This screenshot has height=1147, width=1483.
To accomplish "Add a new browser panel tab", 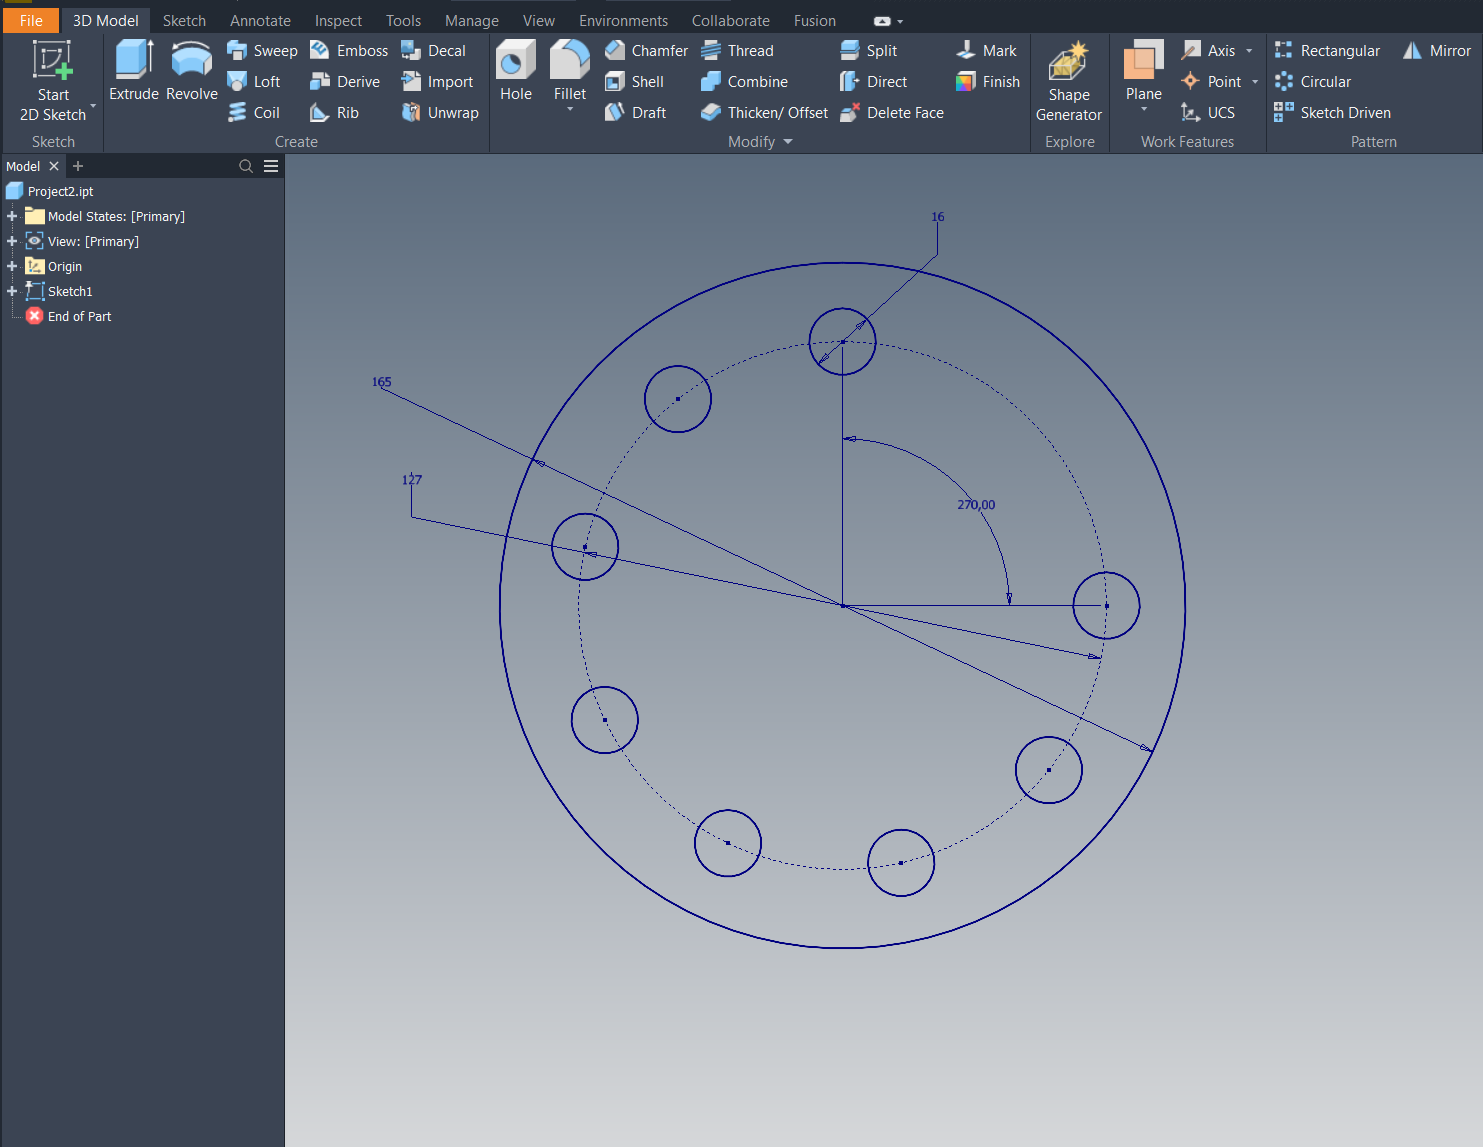I will click(78, 166).
